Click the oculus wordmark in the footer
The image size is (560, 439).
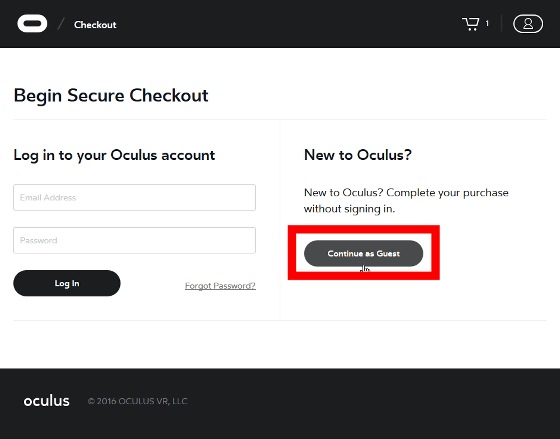coord(46,401)
